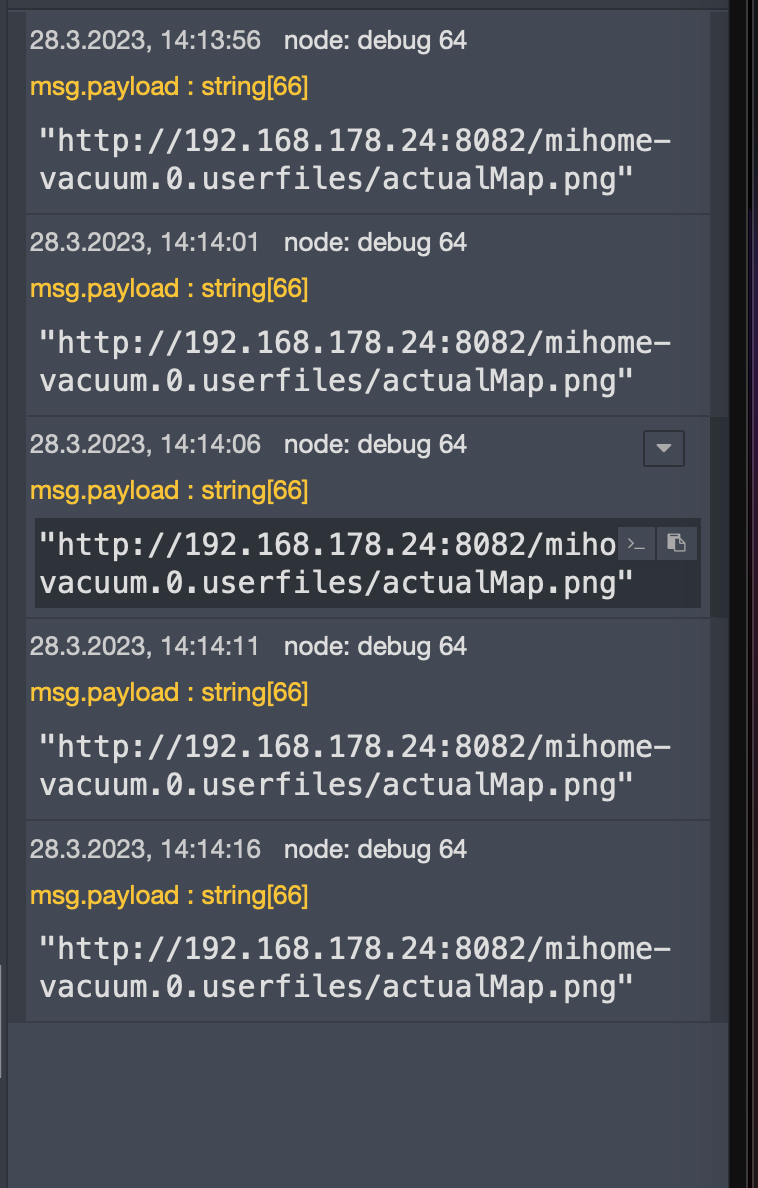Select msg.payload label of 14:14:01 message
This screenshot has width=758, height=1188.
point(169,289)
